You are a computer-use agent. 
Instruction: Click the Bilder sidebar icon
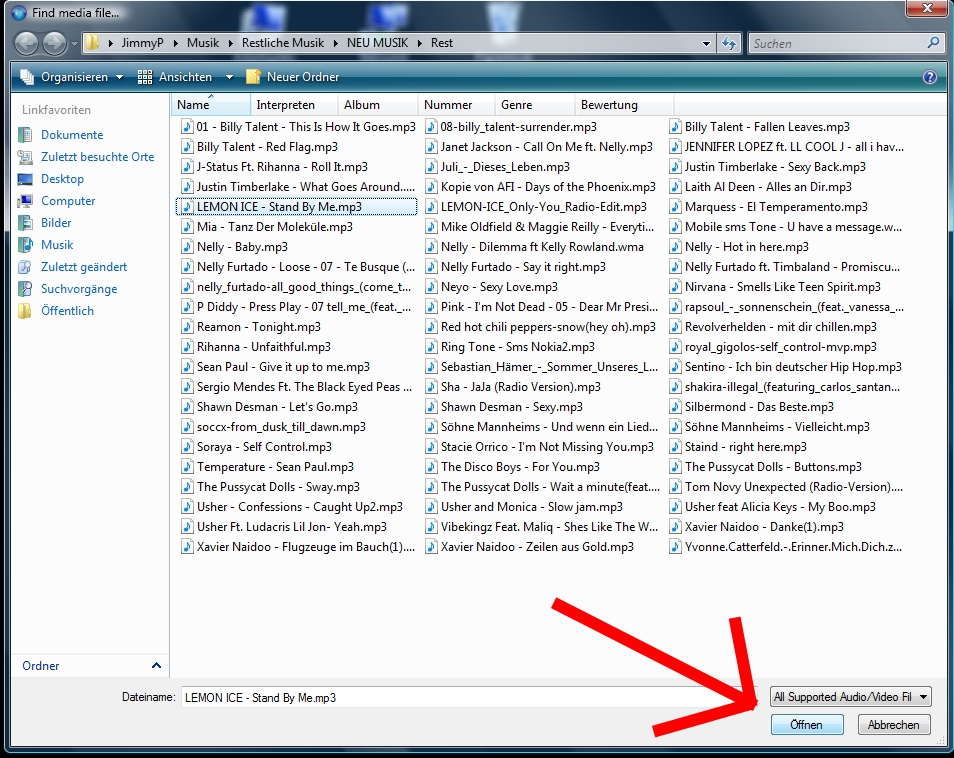(25, 223)
